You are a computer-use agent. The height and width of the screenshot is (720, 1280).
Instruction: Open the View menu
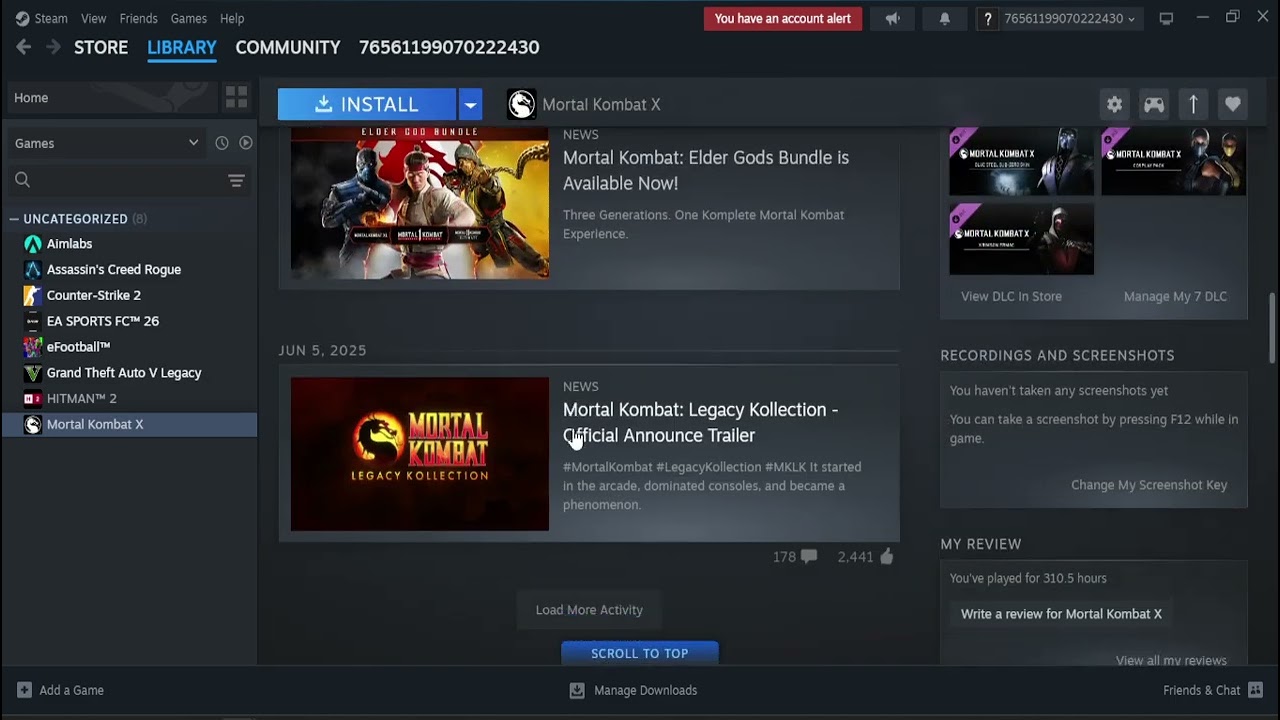(93, 18)
